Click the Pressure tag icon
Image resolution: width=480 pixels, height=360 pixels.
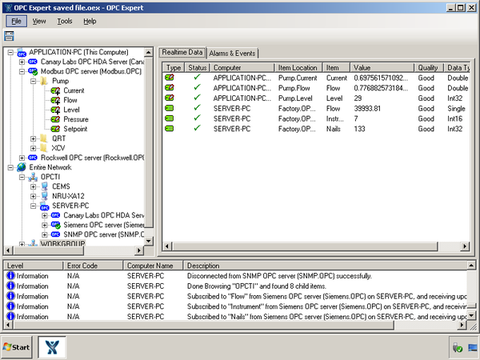[55, 119]
